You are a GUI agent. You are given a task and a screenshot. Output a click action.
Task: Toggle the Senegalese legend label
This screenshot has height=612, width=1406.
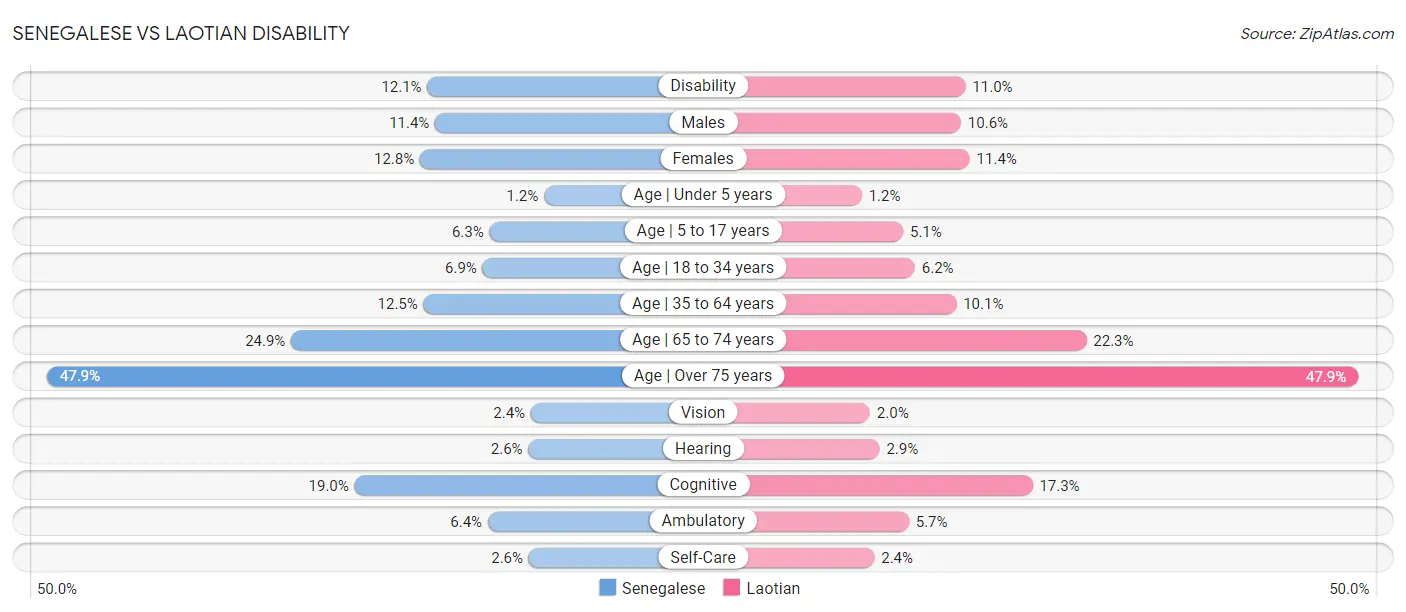[x=663, y=588]
